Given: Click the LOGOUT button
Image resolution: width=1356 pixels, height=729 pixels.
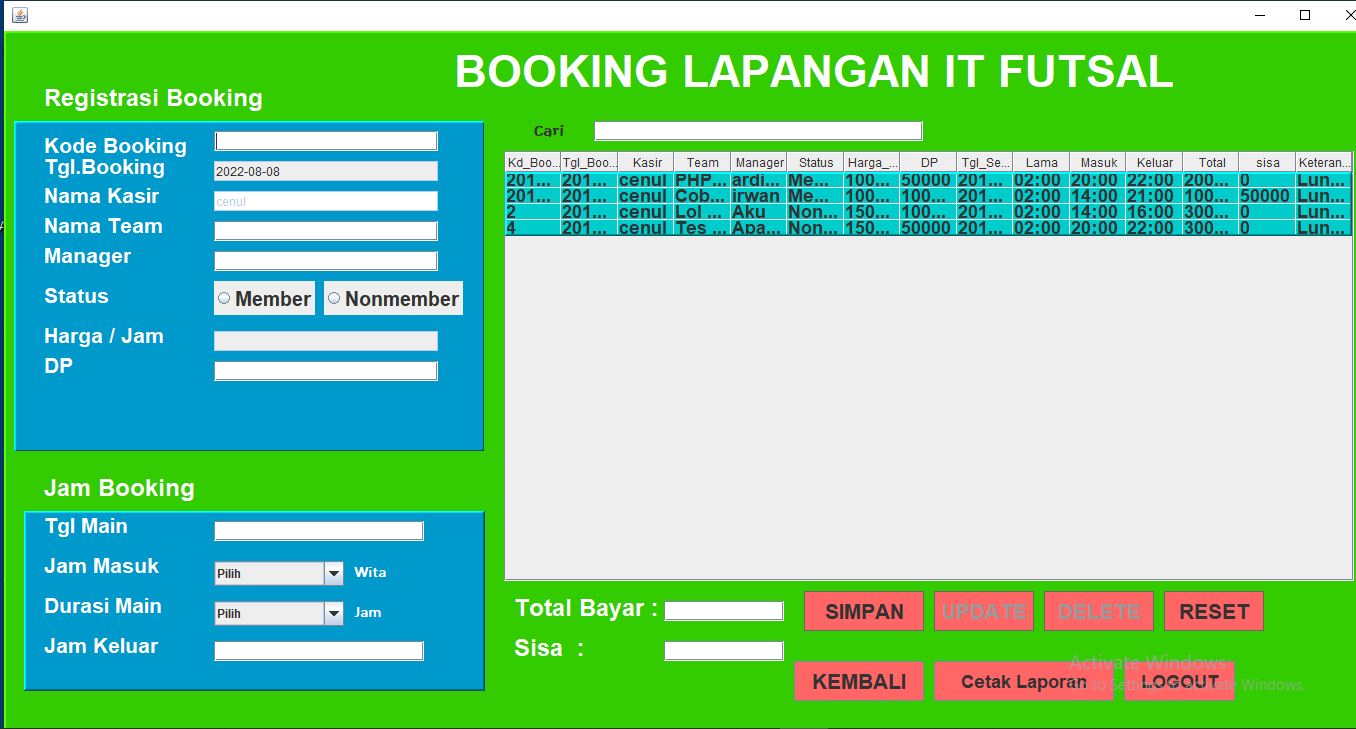Looking at the screenshot, I should pos(1179,681).
